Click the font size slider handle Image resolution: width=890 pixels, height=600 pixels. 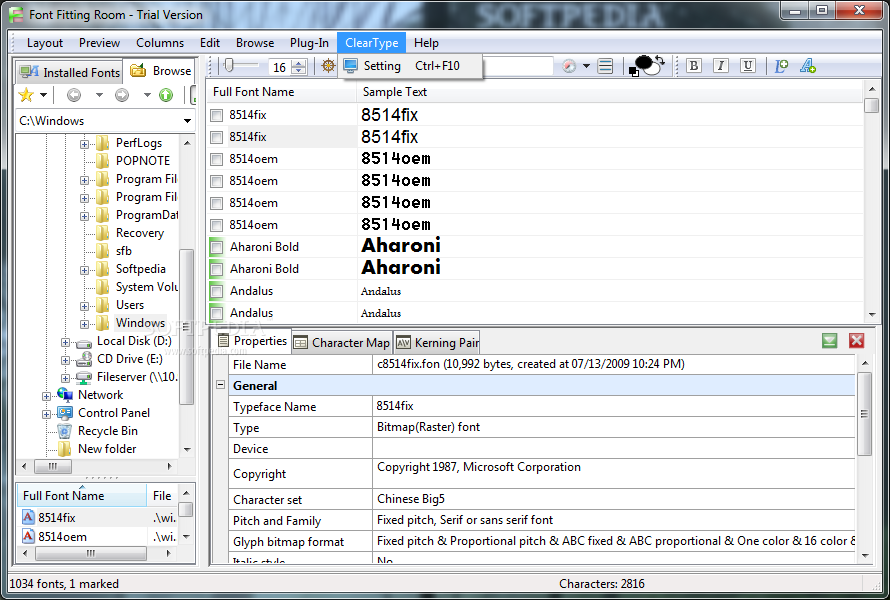click(229, 65)
